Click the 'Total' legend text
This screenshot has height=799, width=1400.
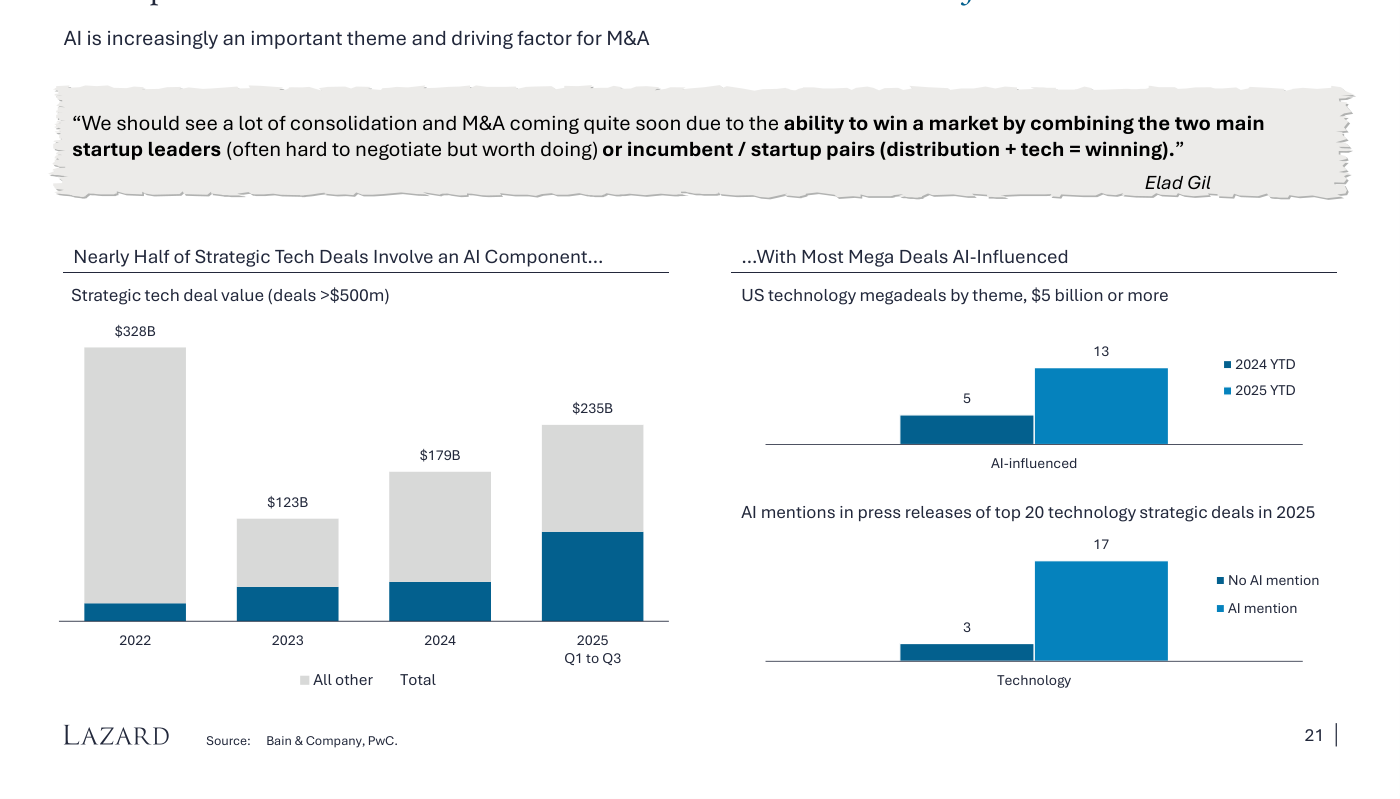pyautogui.click(x=418, y=680)
